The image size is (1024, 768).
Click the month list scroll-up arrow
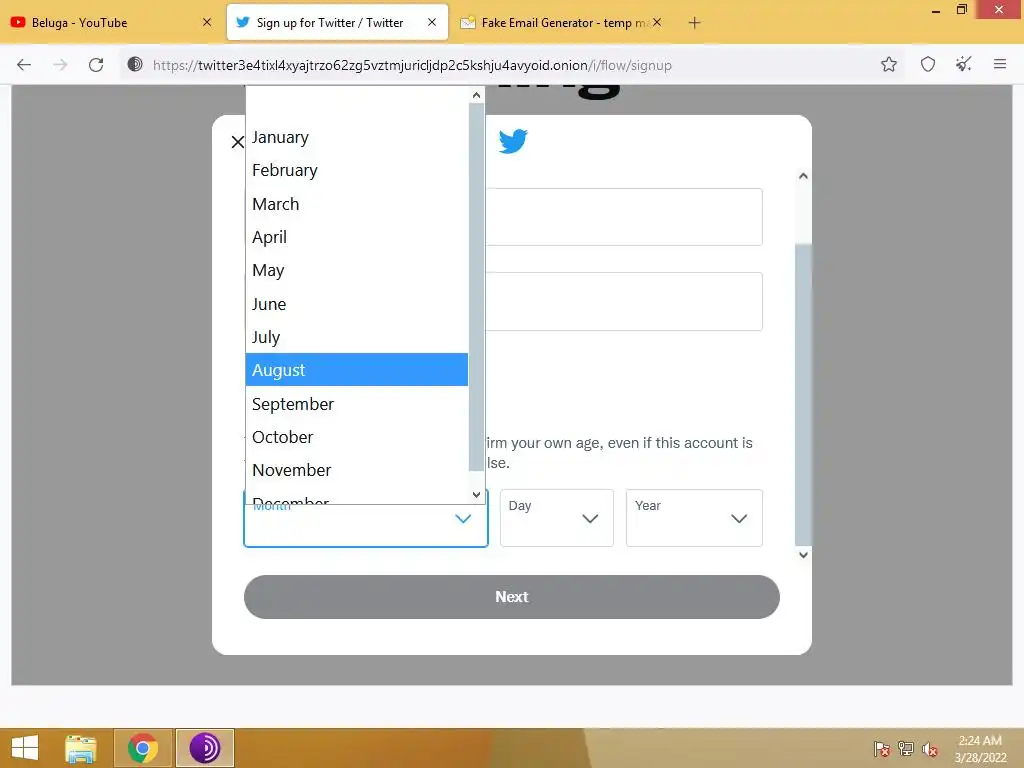click(x=476, y=95)
